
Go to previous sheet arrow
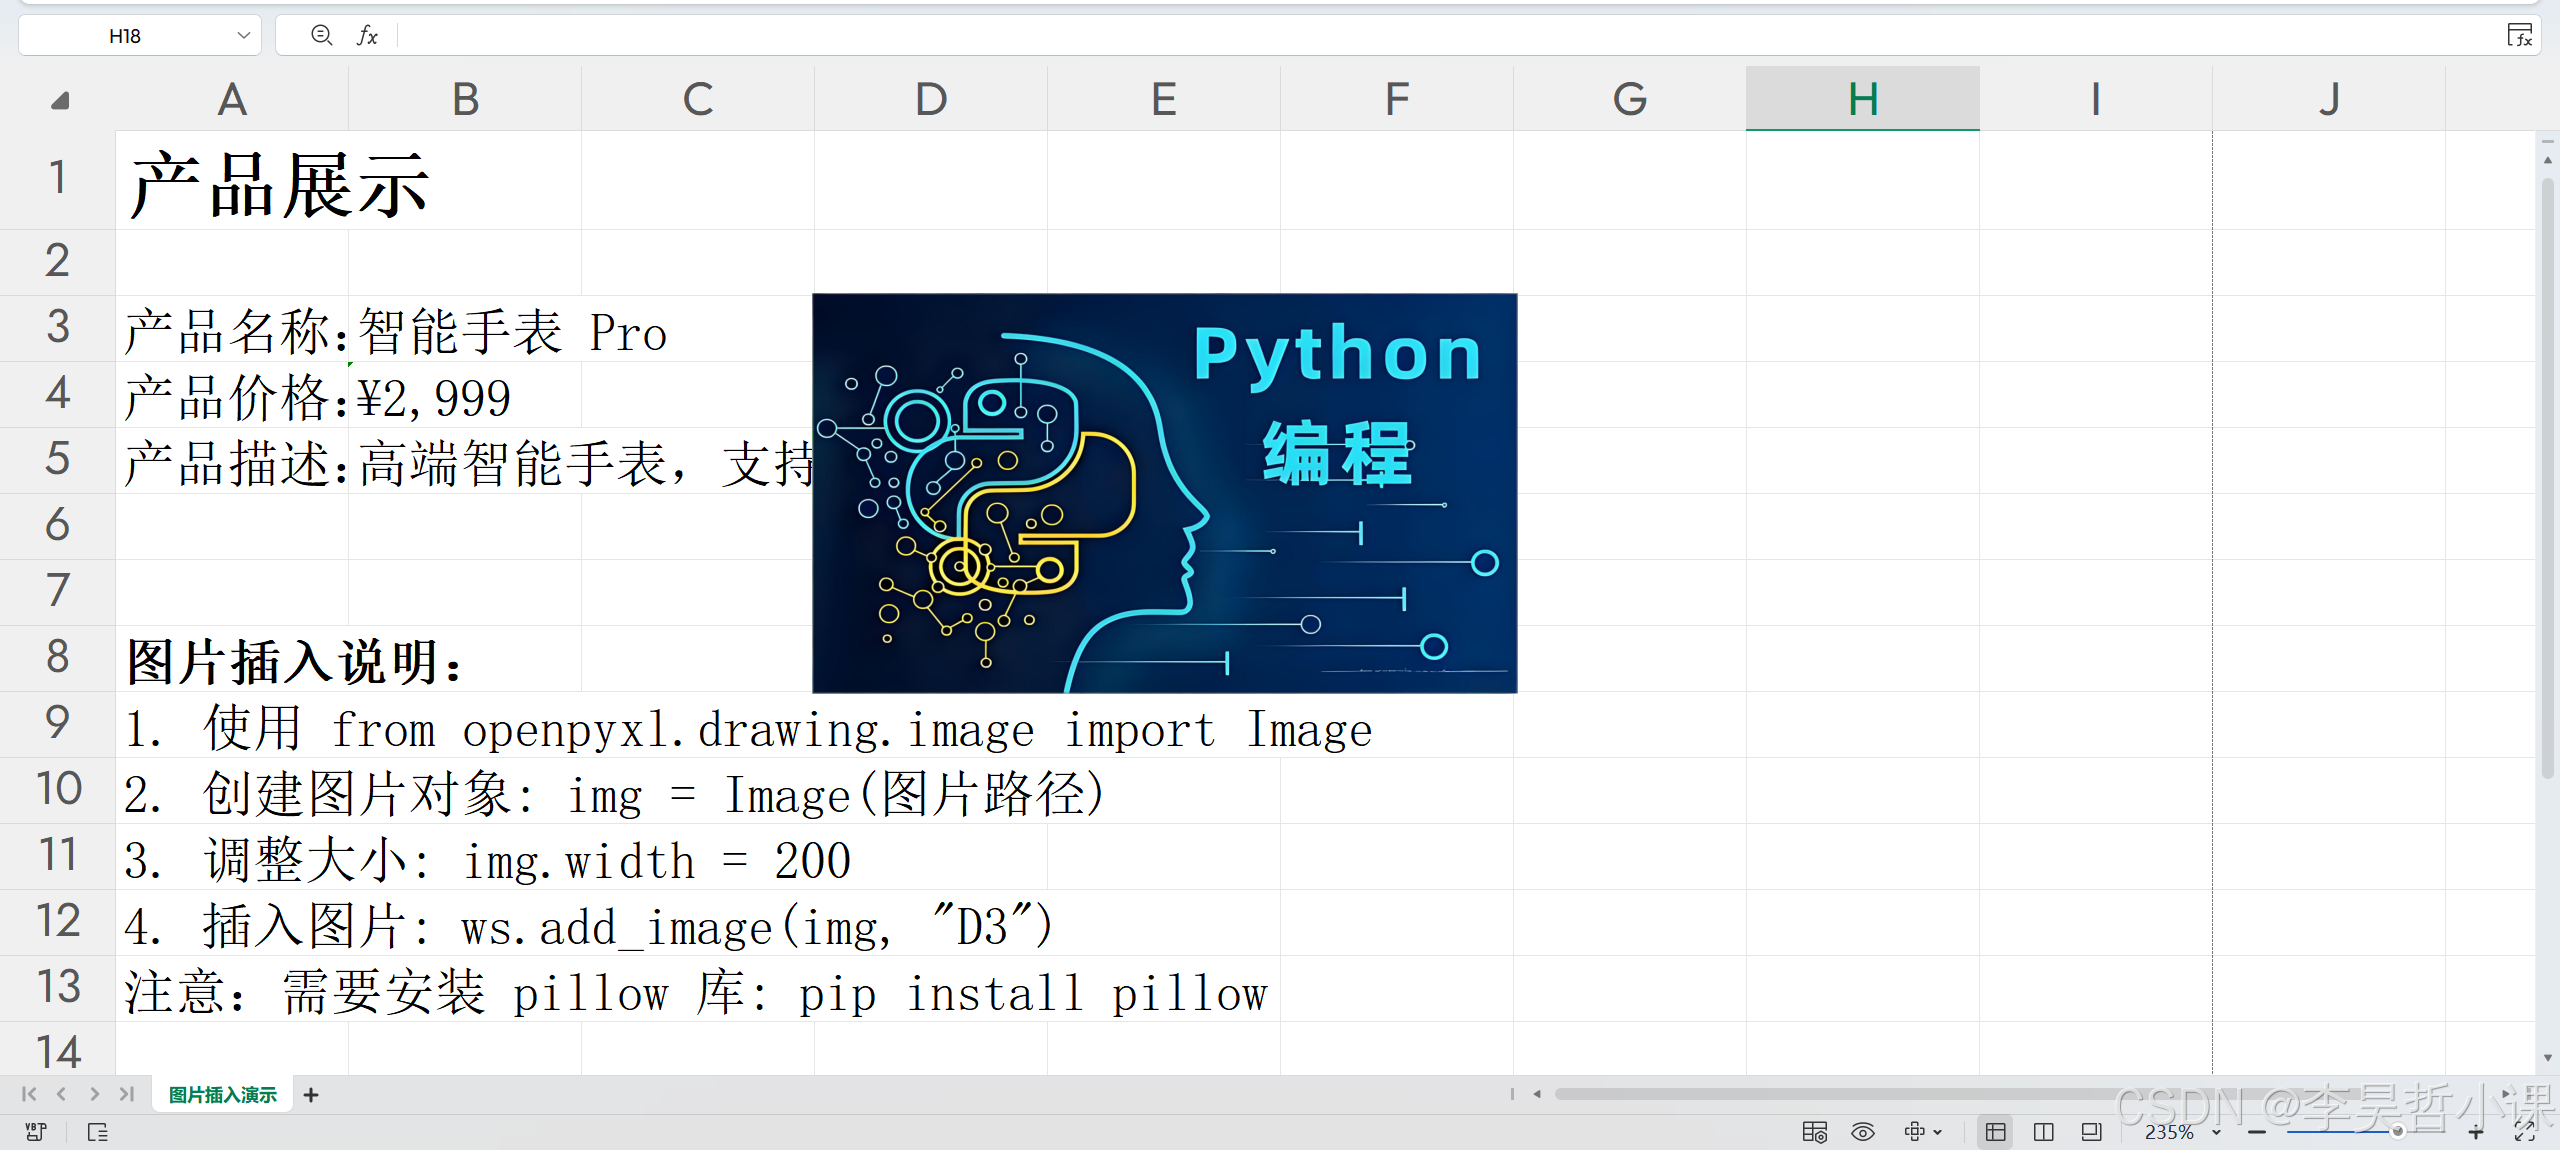click(x=62, y=1094)
